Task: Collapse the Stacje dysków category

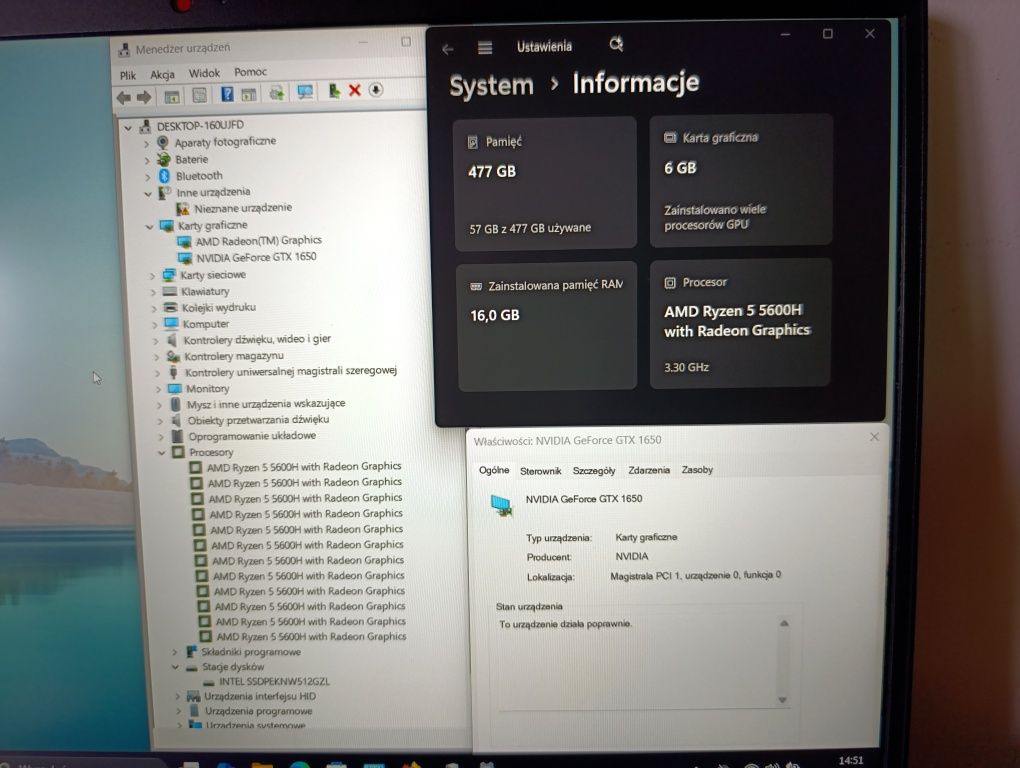Action: coord(175,667)
